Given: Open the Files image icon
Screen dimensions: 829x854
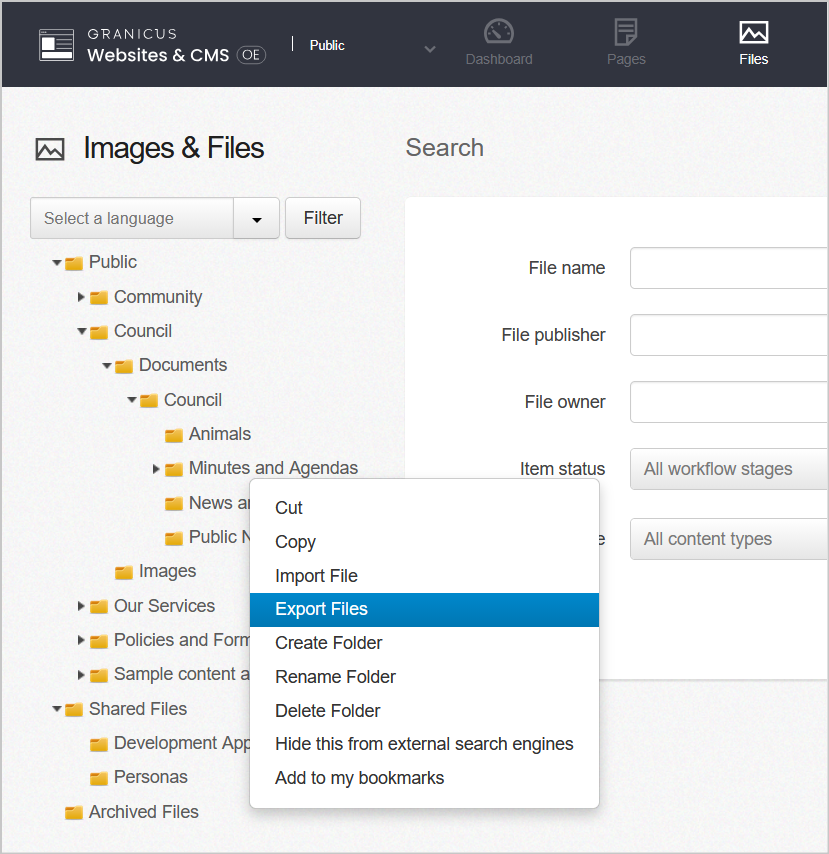Looking at the screenshot, I should point(753,32).
